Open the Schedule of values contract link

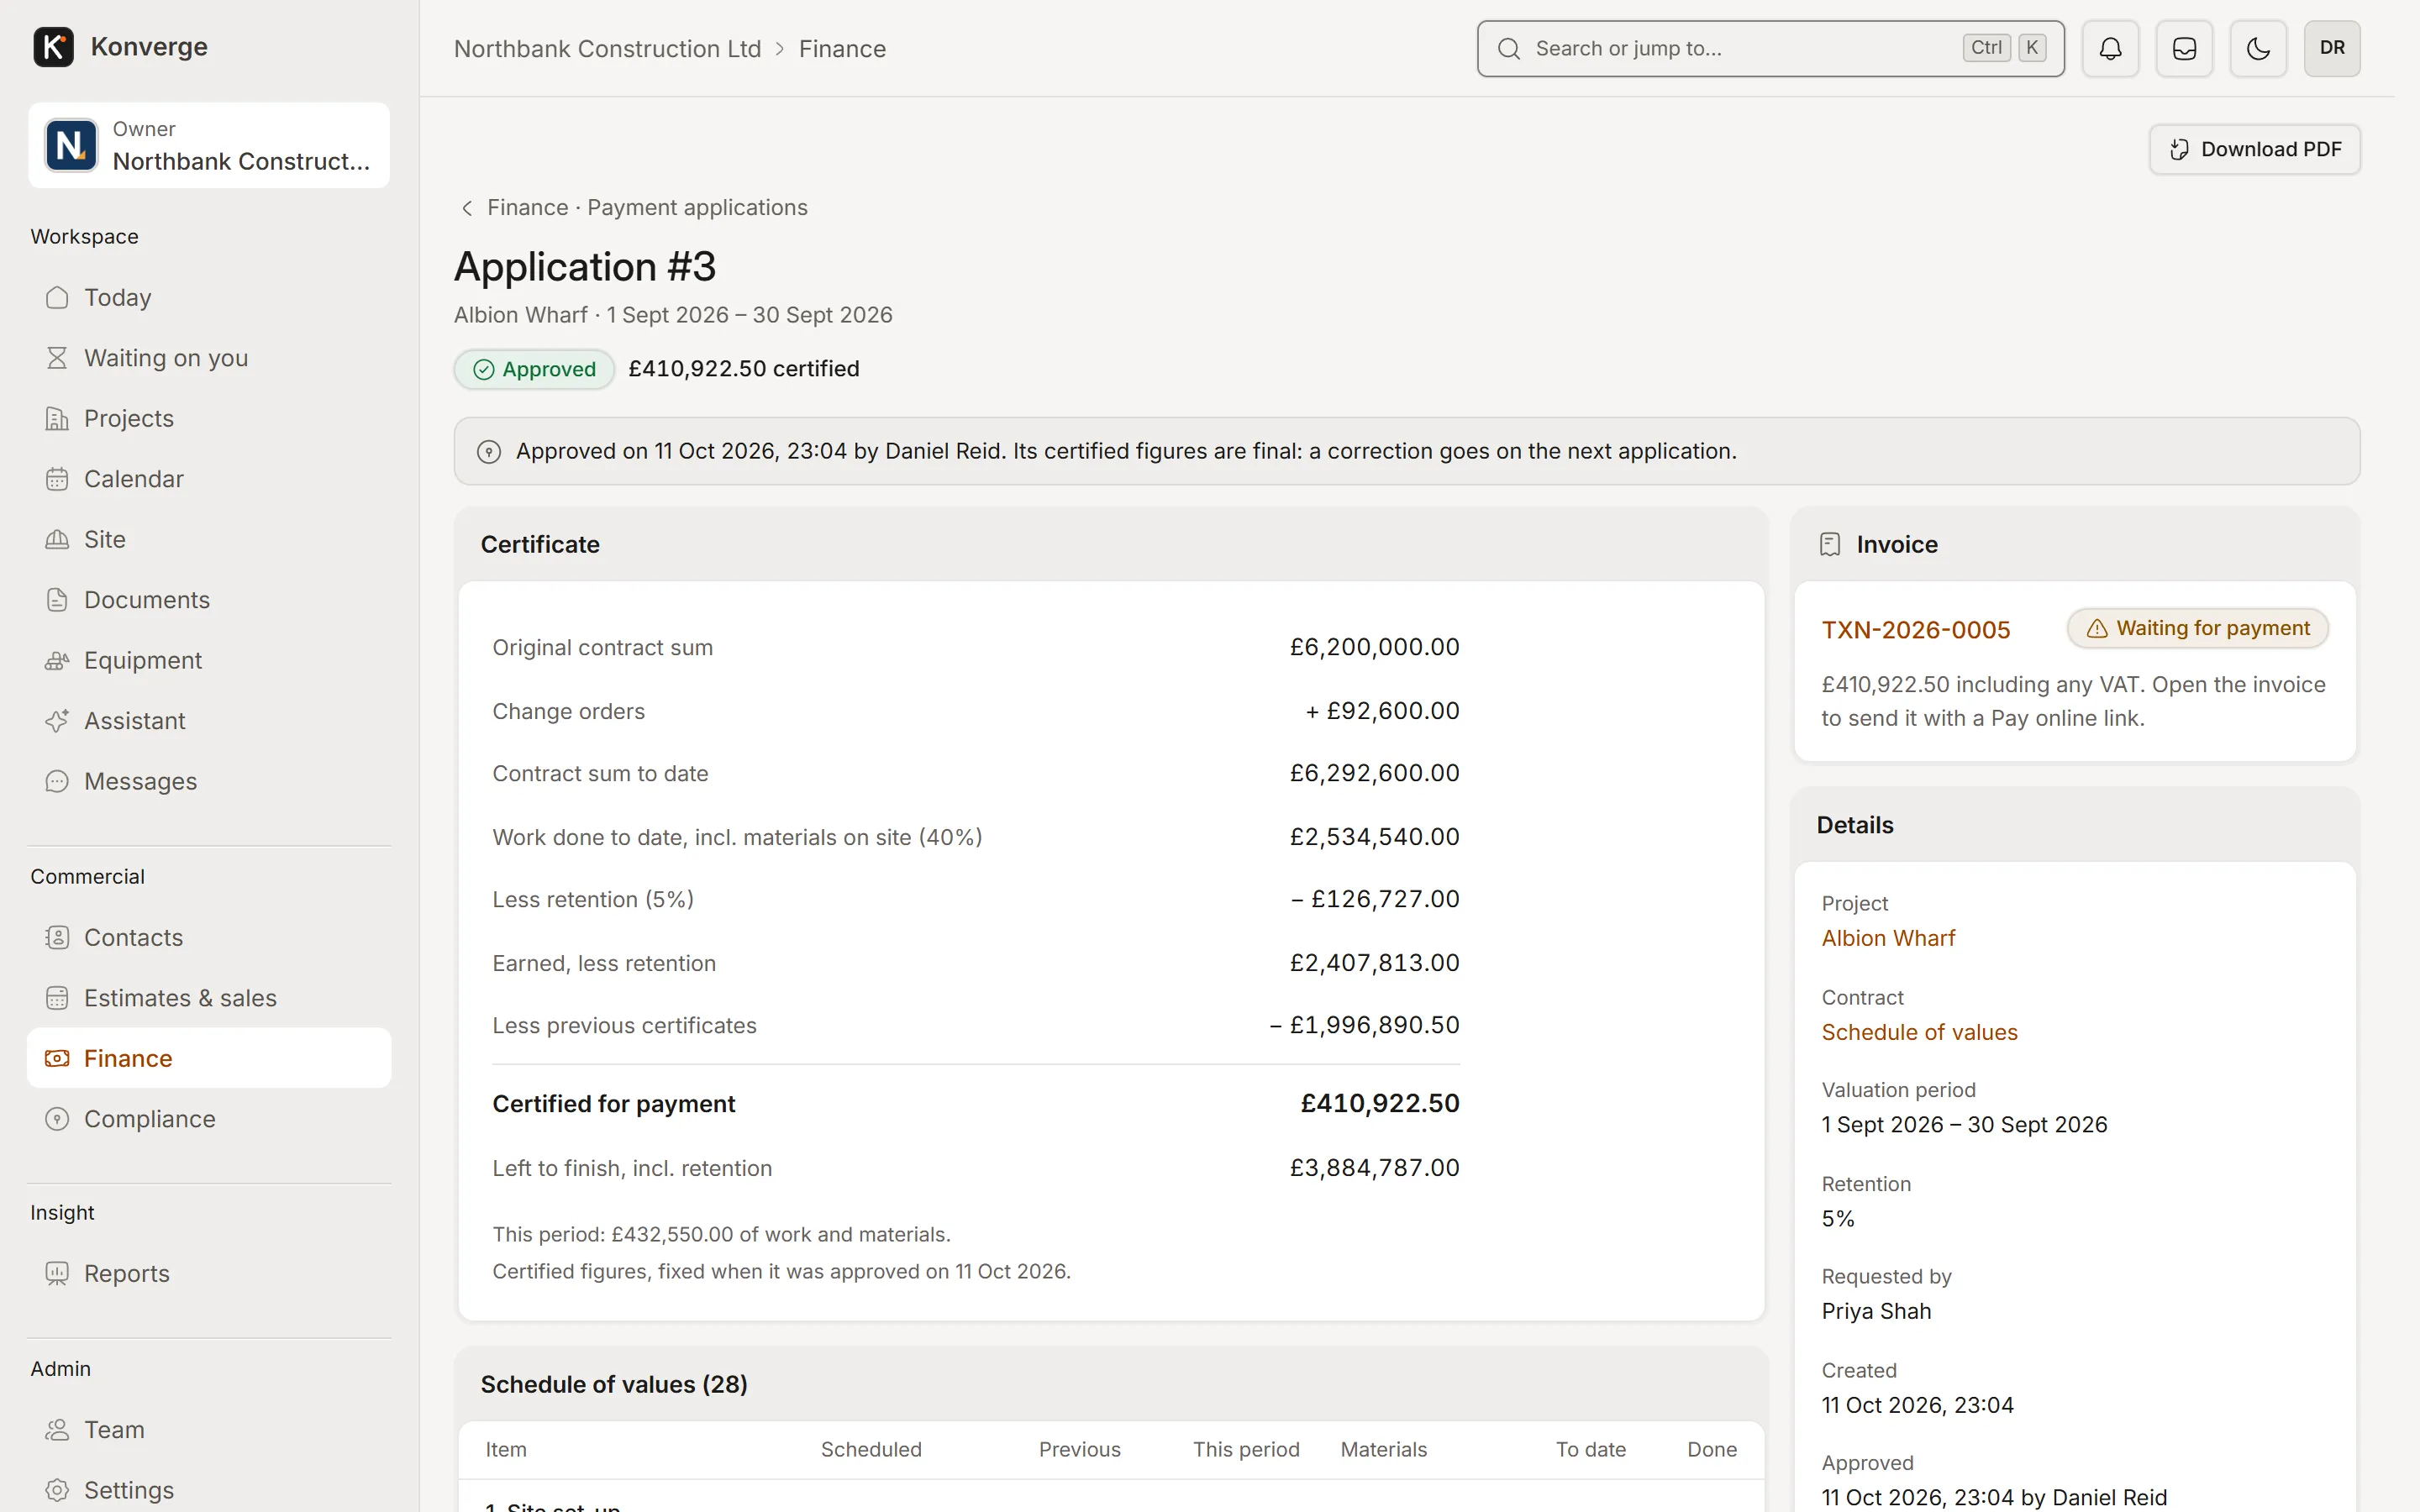(x=1919, y=1032)
